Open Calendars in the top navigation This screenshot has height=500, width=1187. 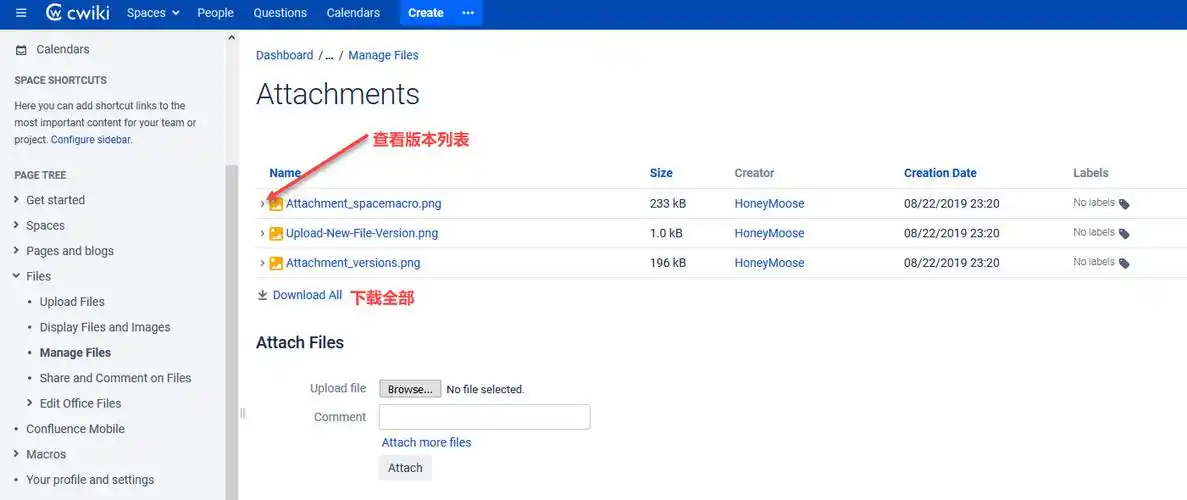point(354,13)
